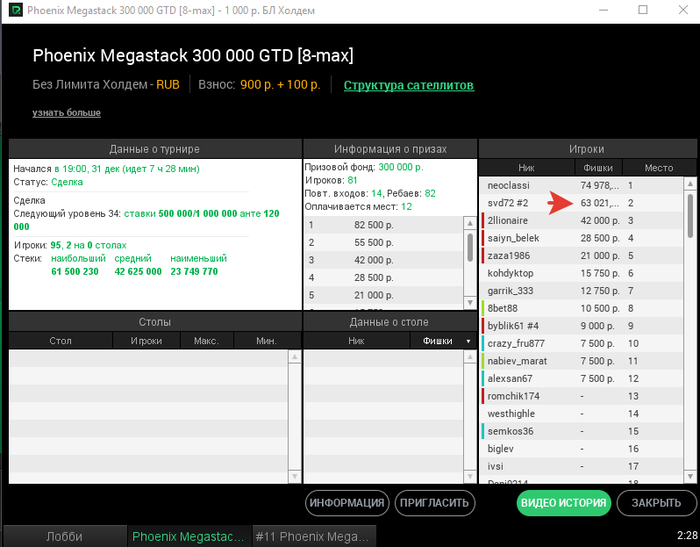Sort tables by Мин. column
The height and width of the screenshot is (547, 700).
pyautogui.click(x=267, y=341)
